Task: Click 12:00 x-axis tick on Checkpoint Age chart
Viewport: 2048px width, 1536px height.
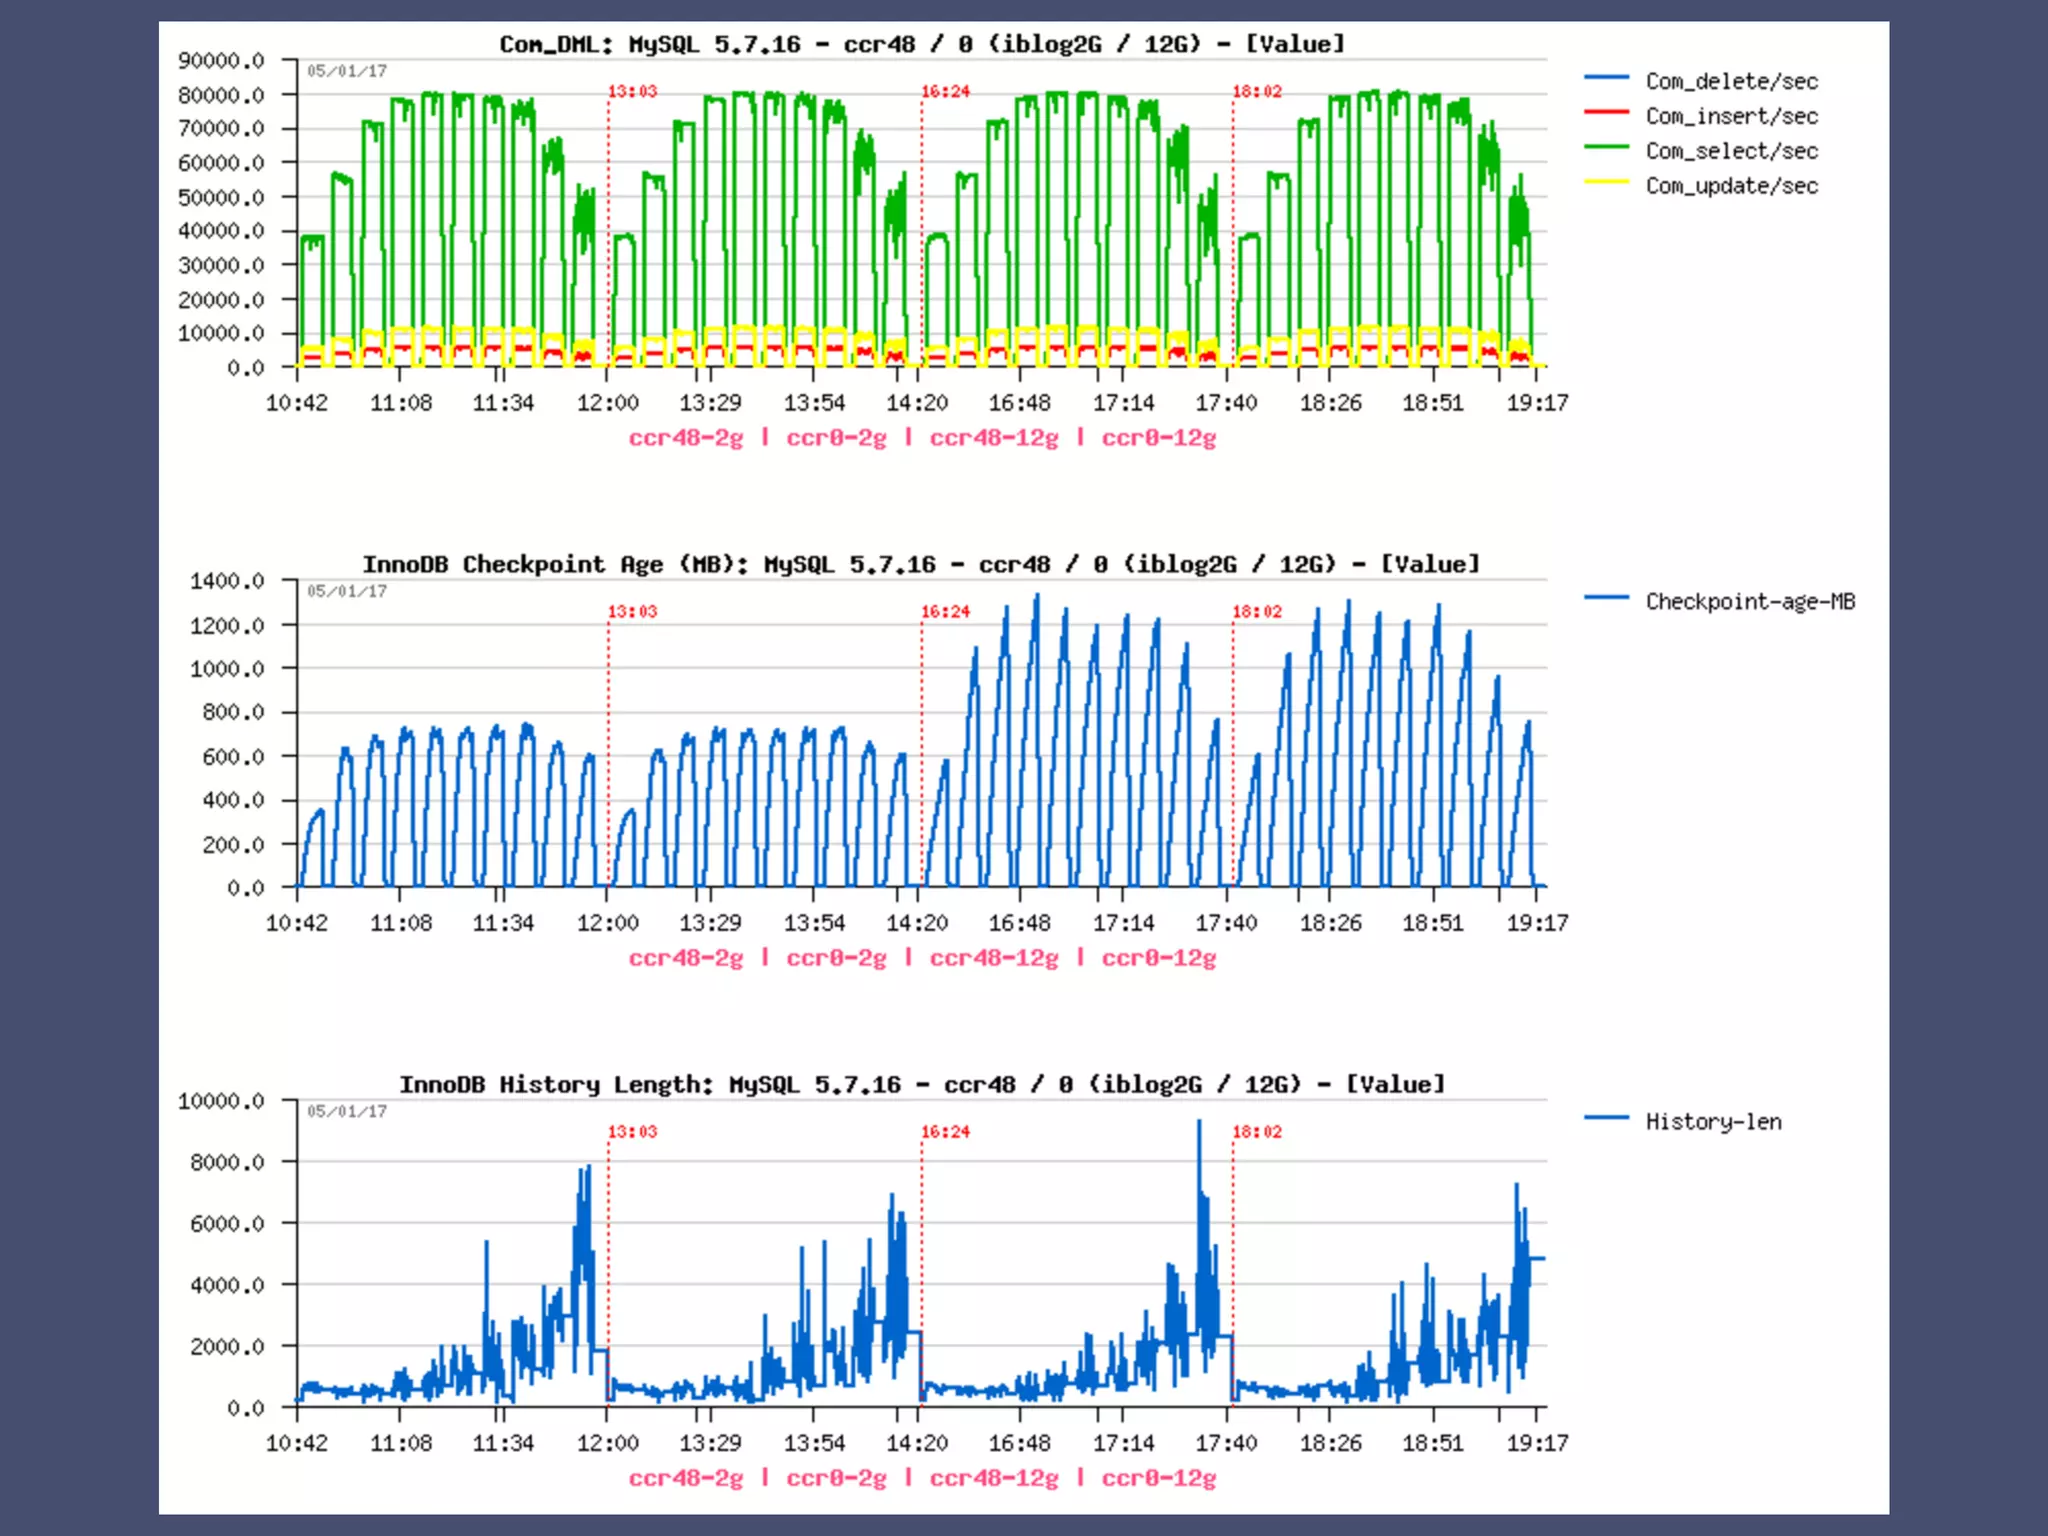Action: point(607,922)
